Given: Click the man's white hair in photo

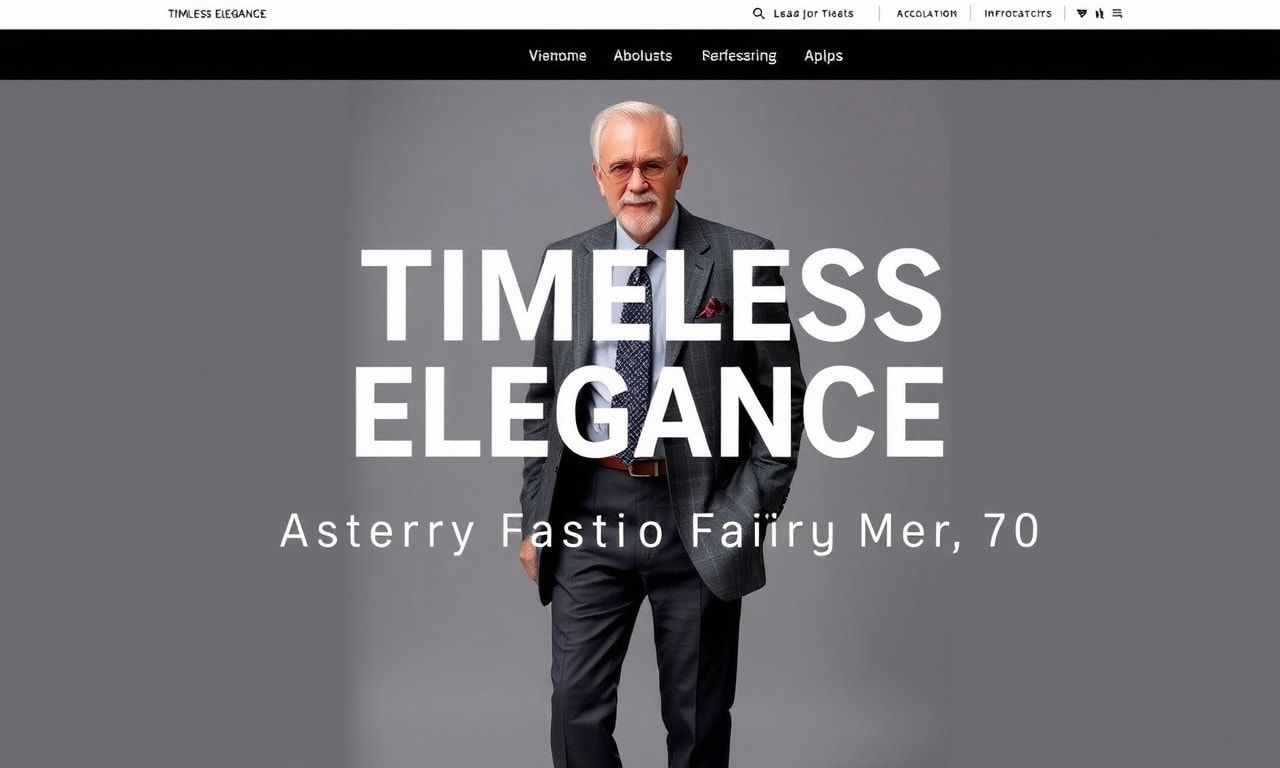Looking at the screenshot, I should click(x=637, y=125).
